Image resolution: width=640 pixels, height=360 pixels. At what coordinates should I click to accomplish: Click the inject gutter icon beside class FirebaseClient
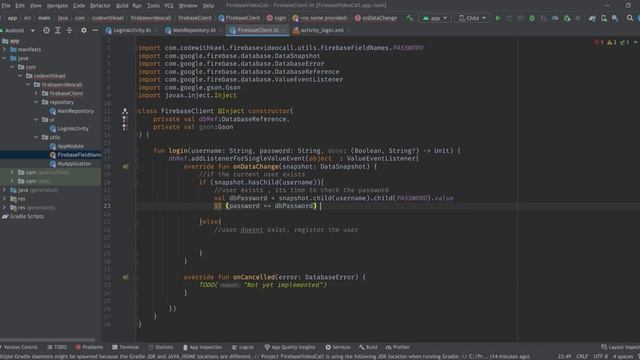coord(125,111)
